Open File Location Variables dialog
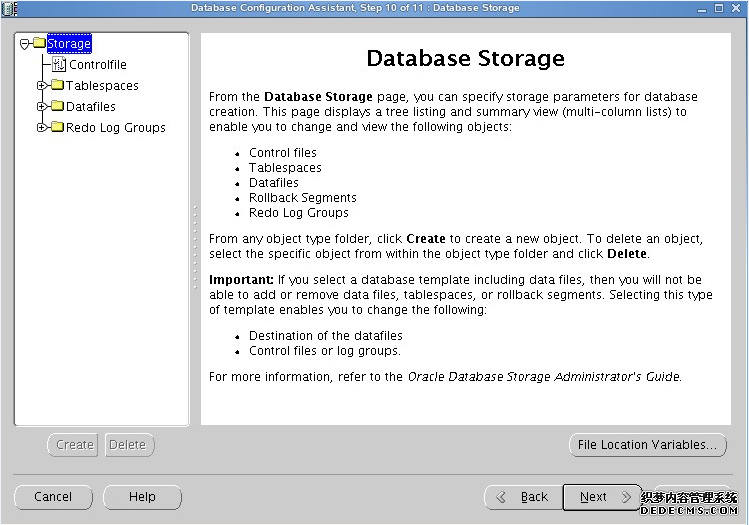This screenshot has width=749, height=525. pos(647,445)
